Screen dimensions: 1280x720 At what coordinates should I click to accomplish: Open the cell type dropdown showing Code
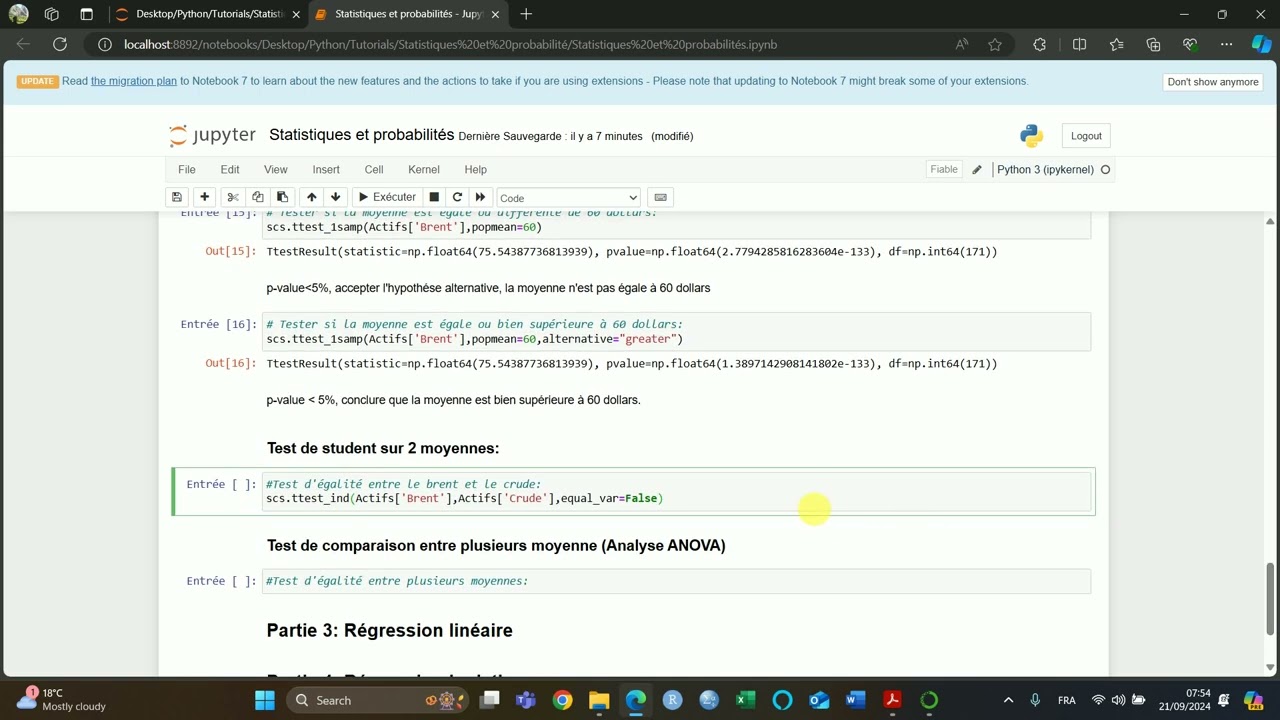(568, 198)
